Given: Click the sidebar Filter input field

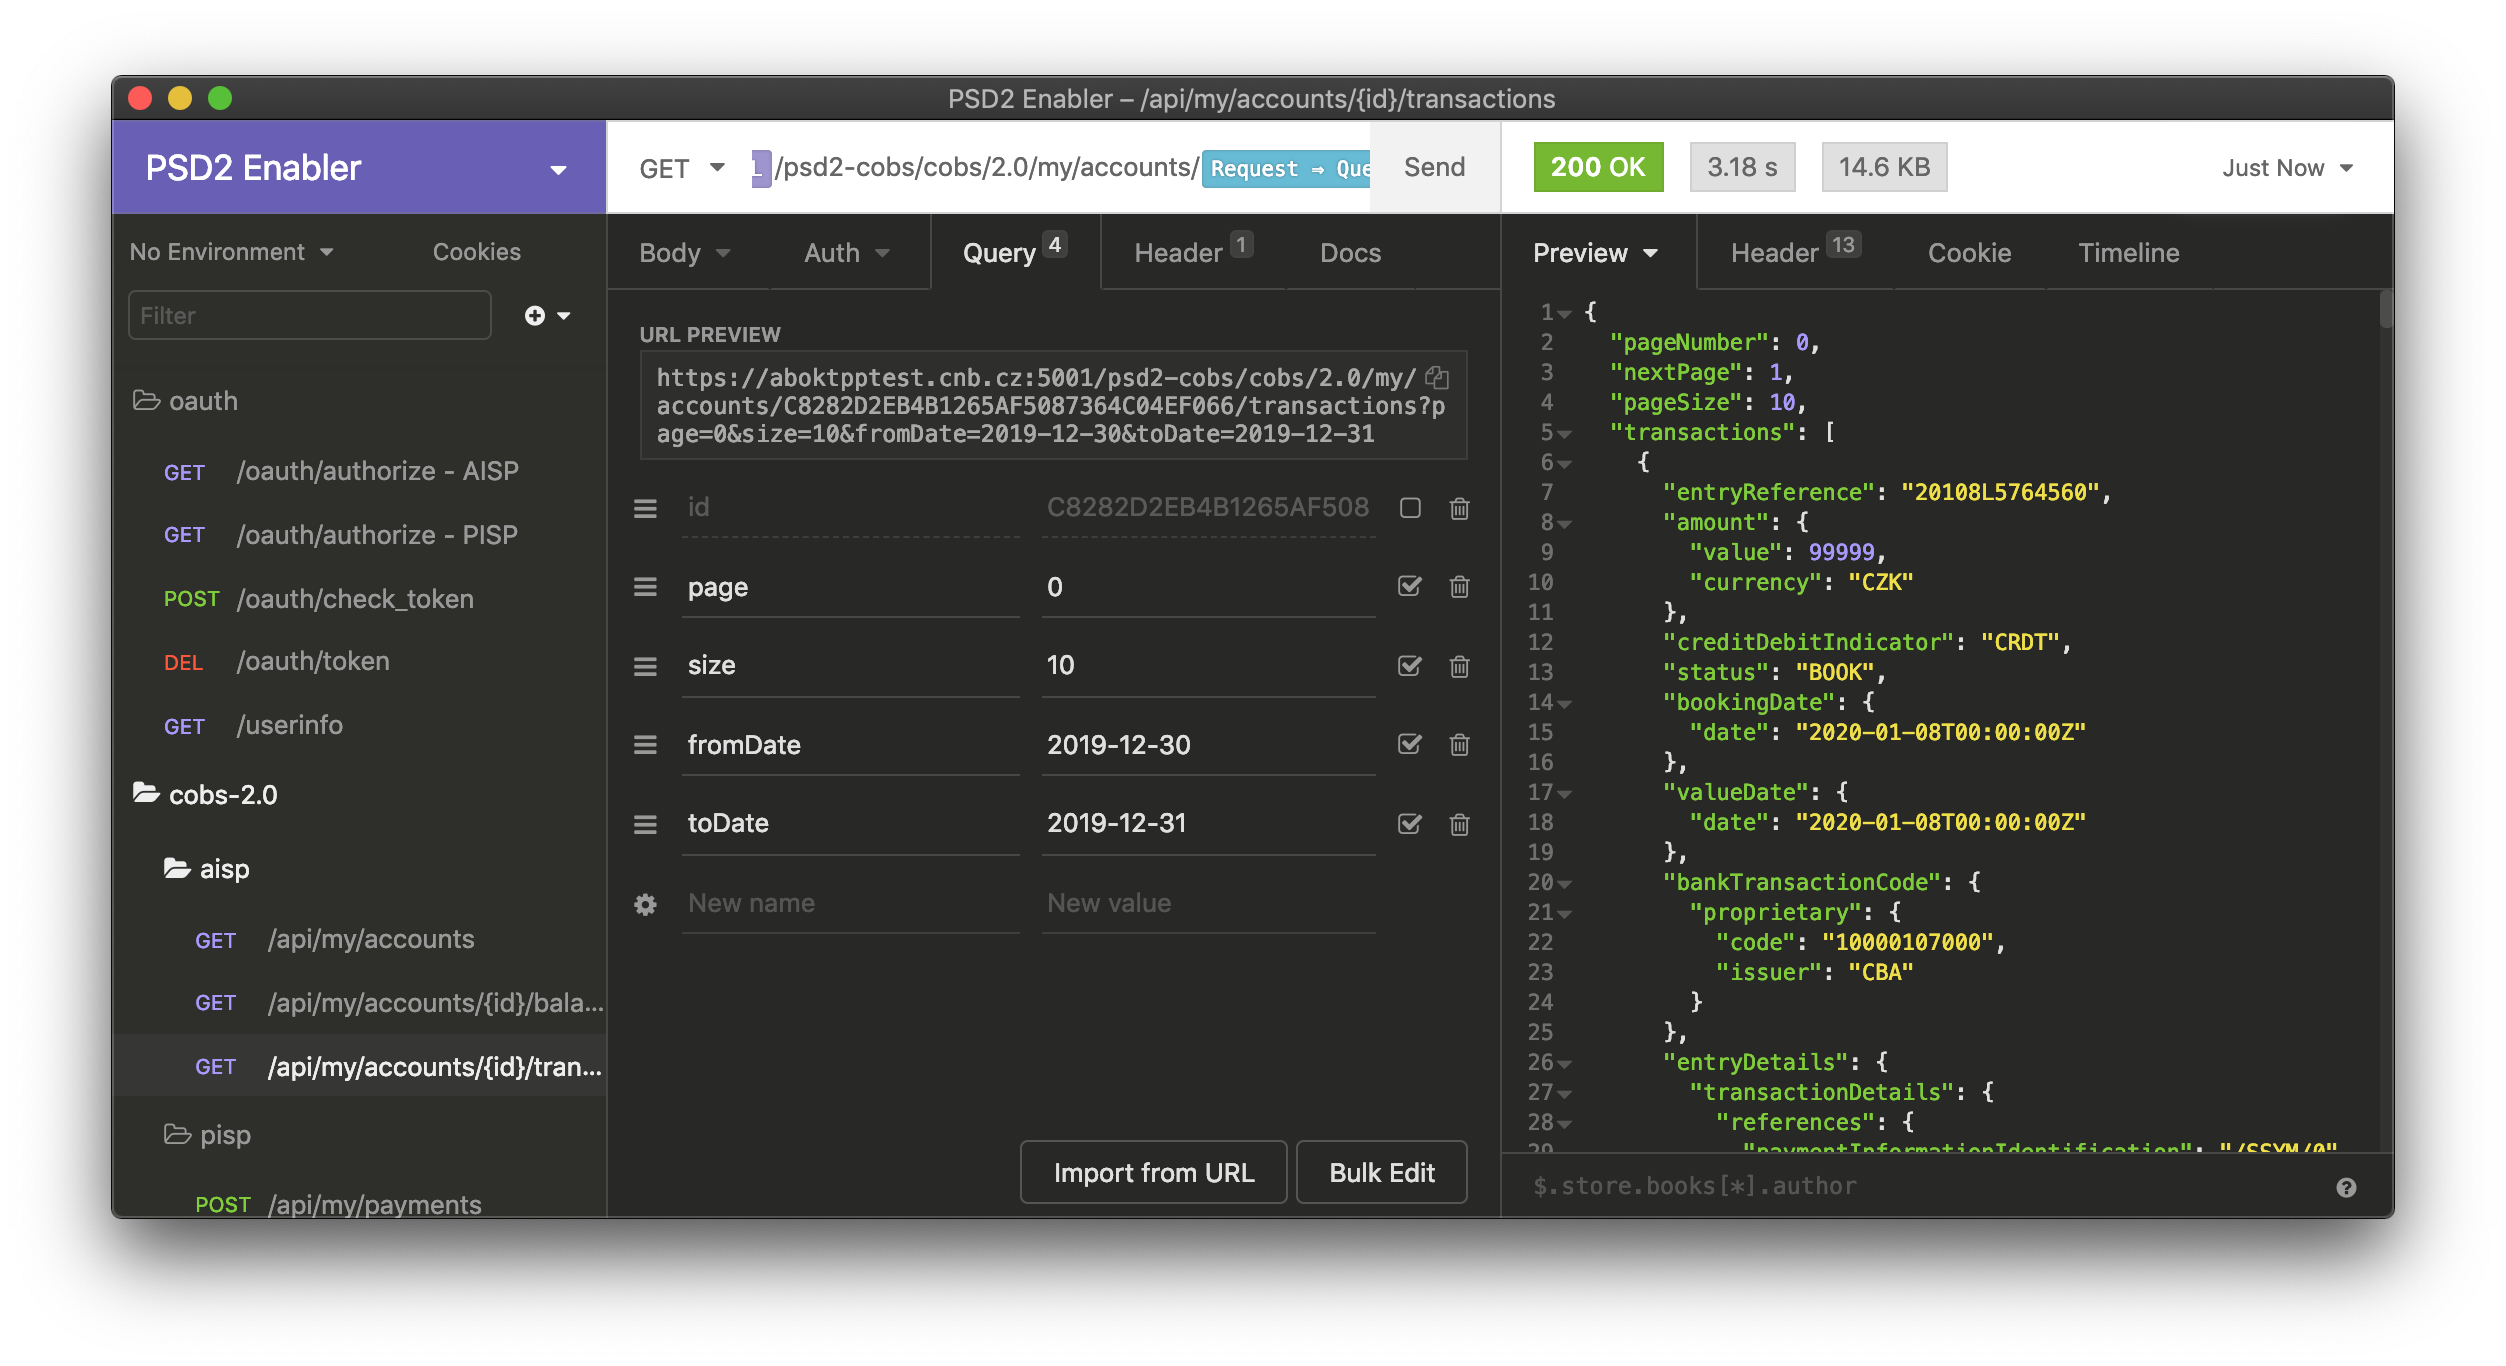Looking at the screenshot, I should [309, 316].
